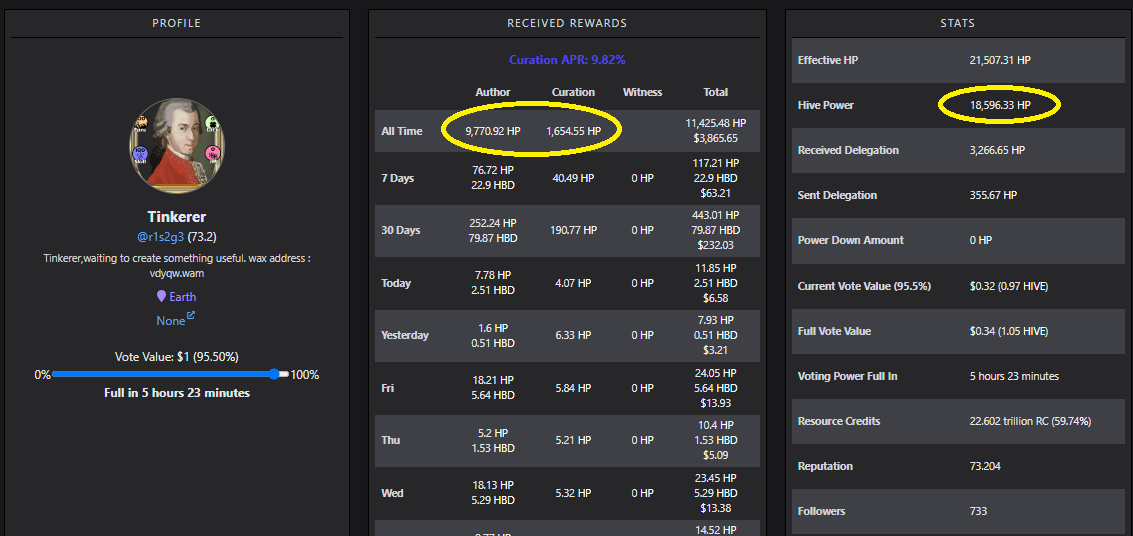This screenshot has height=536, width=1133.
Task: Select the Wed row label
Action: (392, 493)
